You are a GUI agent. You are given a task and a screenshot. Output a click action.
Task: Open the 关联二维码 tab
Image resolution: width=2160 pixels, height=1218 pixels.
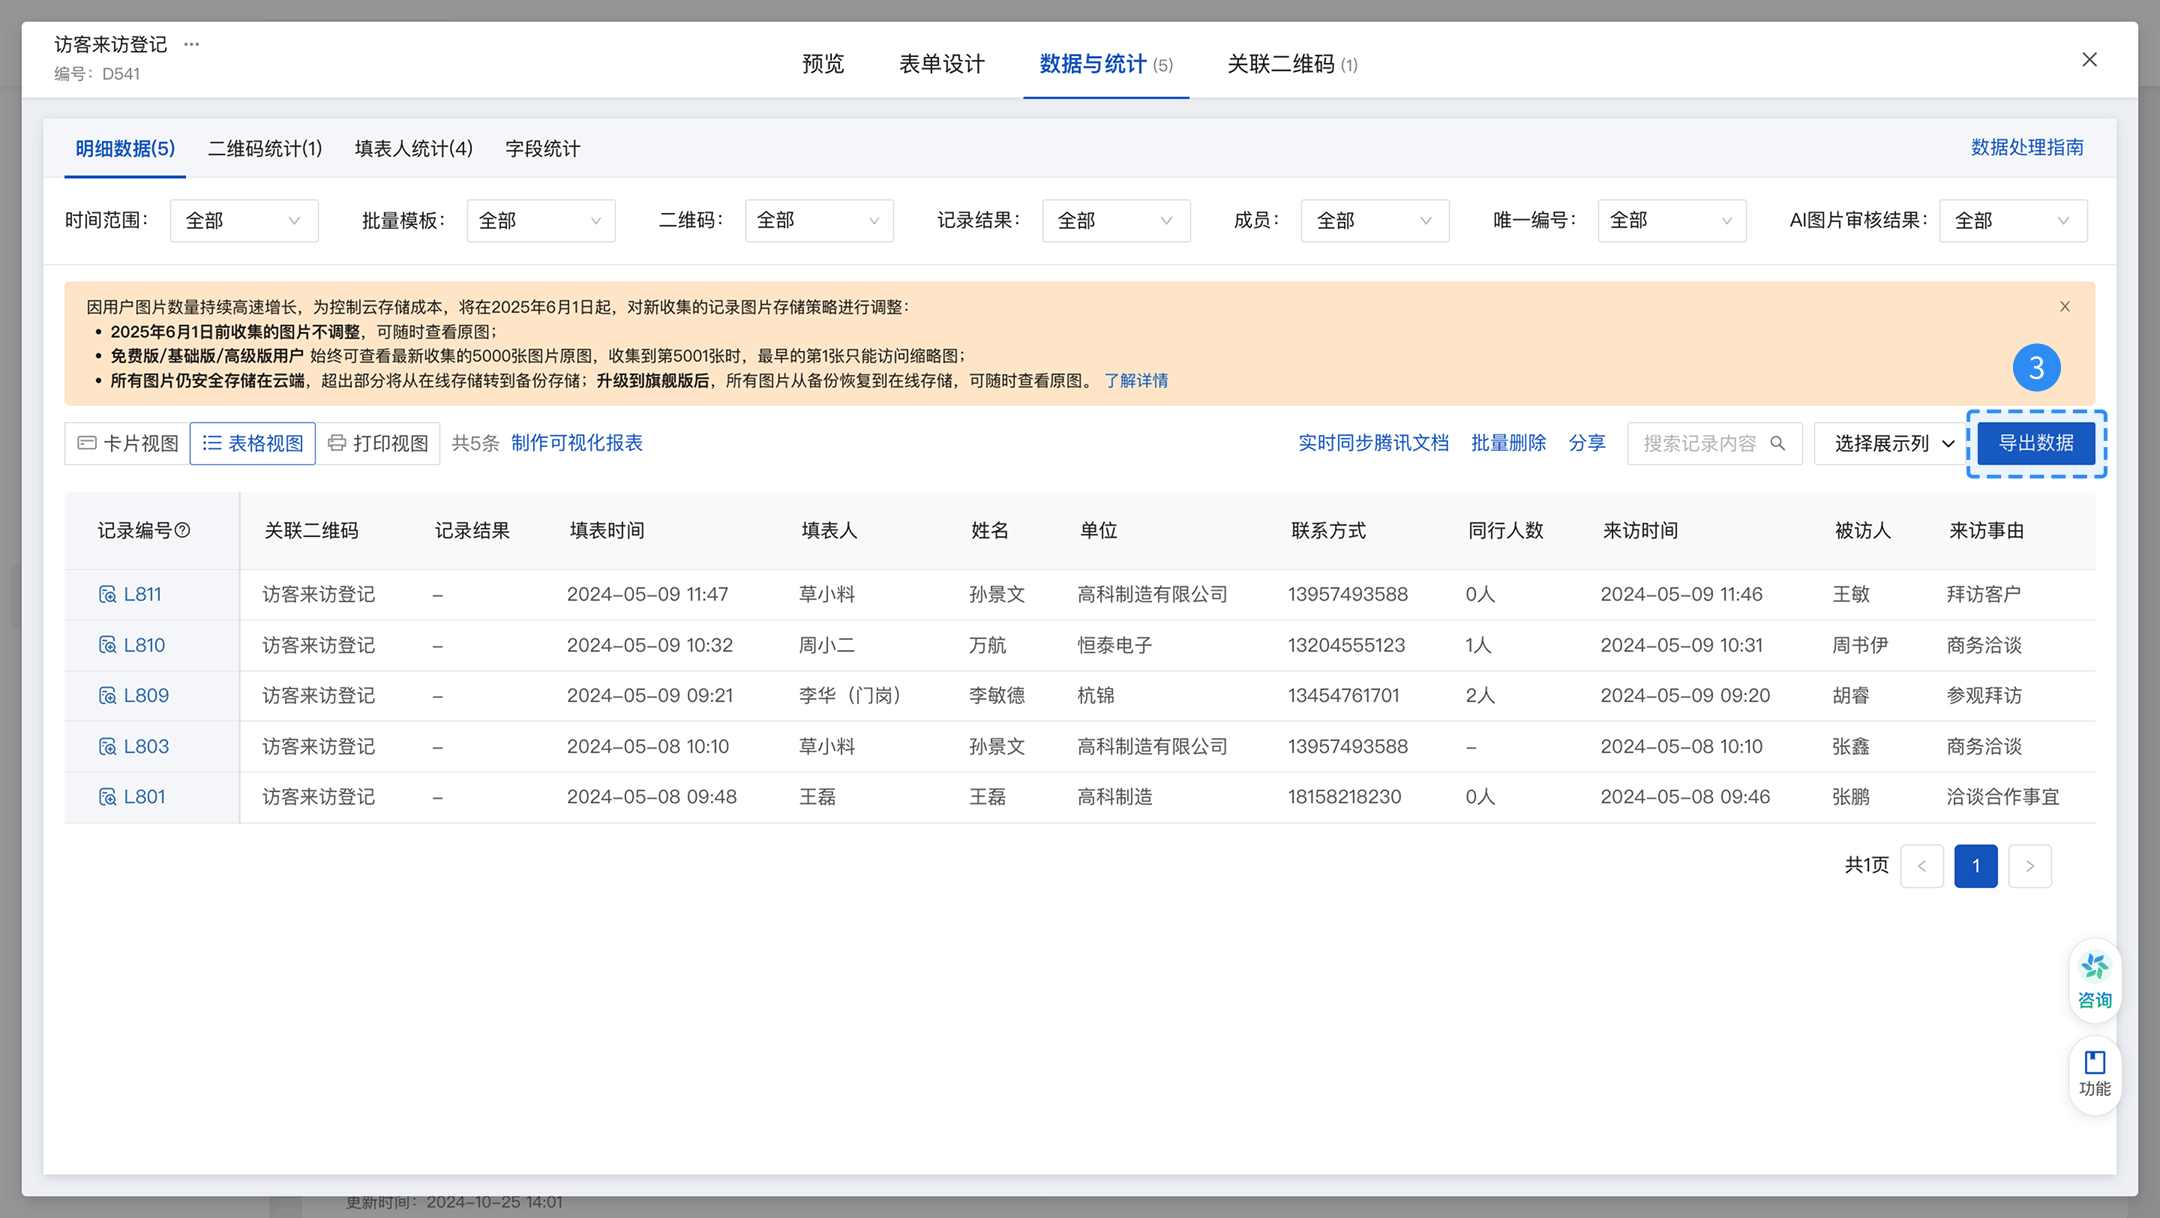[1292, 64]
